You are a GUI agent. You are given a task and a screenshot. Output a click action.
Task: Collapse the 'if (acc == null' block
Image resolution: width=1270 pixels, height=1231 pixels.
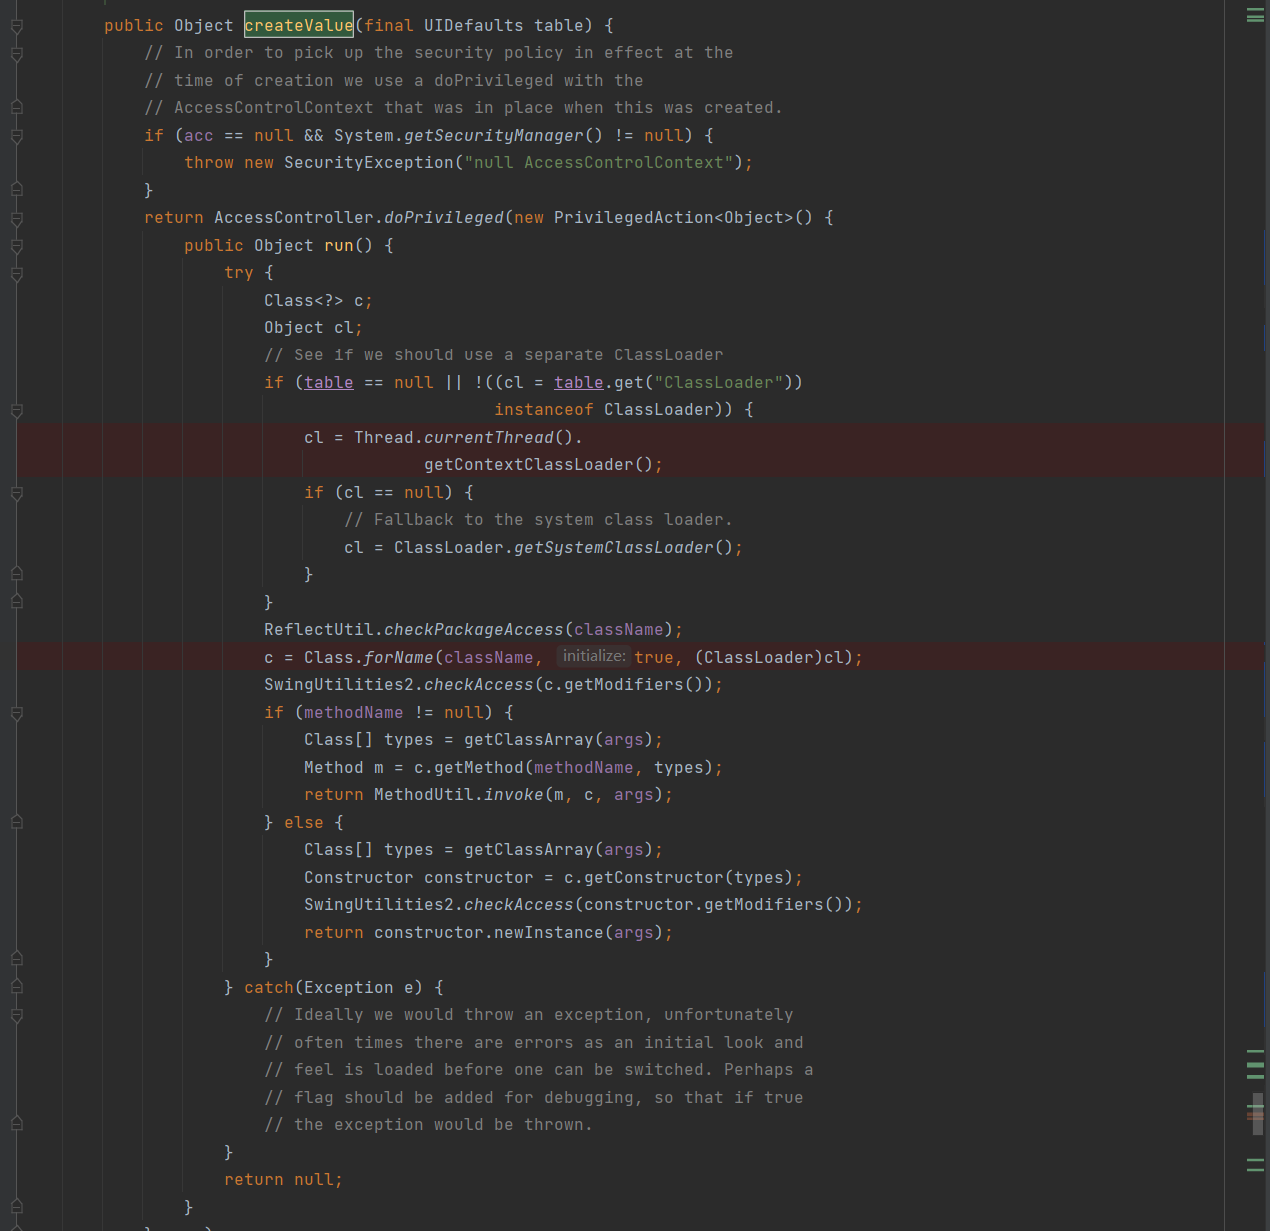17,136
